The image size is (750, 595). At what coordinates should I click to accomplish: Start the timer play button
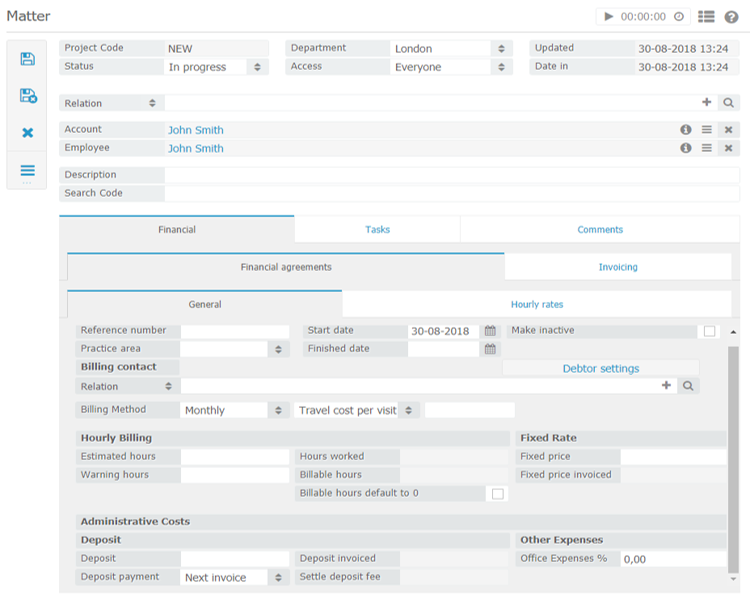click(x=608, y=17)
